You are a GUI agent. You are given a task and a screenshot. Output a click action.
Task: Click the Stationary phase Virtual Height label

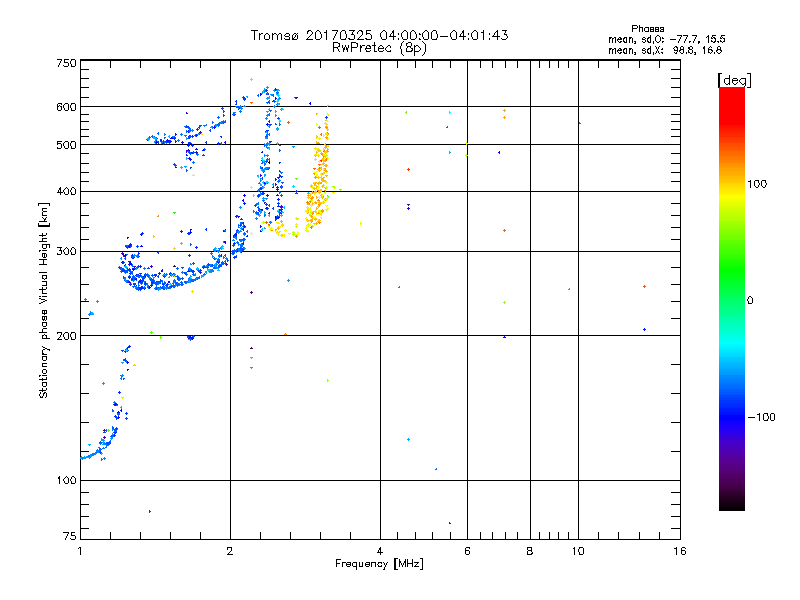[x=44, y=300]
